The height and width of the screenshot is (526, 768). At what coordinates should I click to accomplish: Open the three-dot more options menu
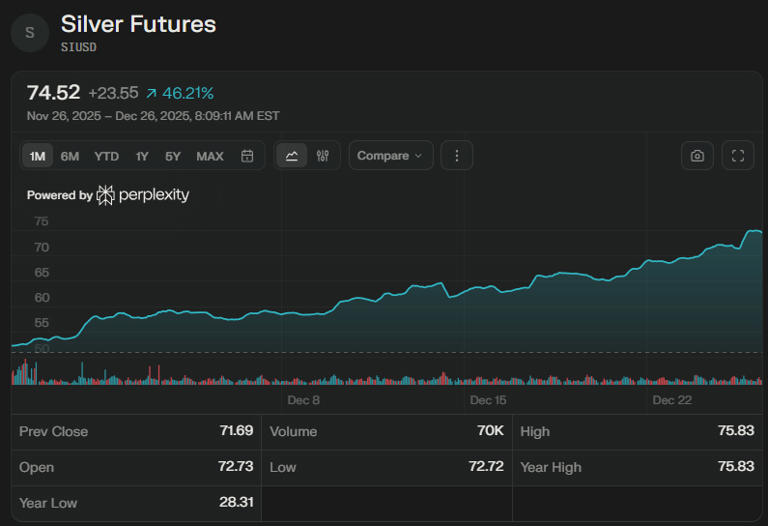click(x=457, y=156)
